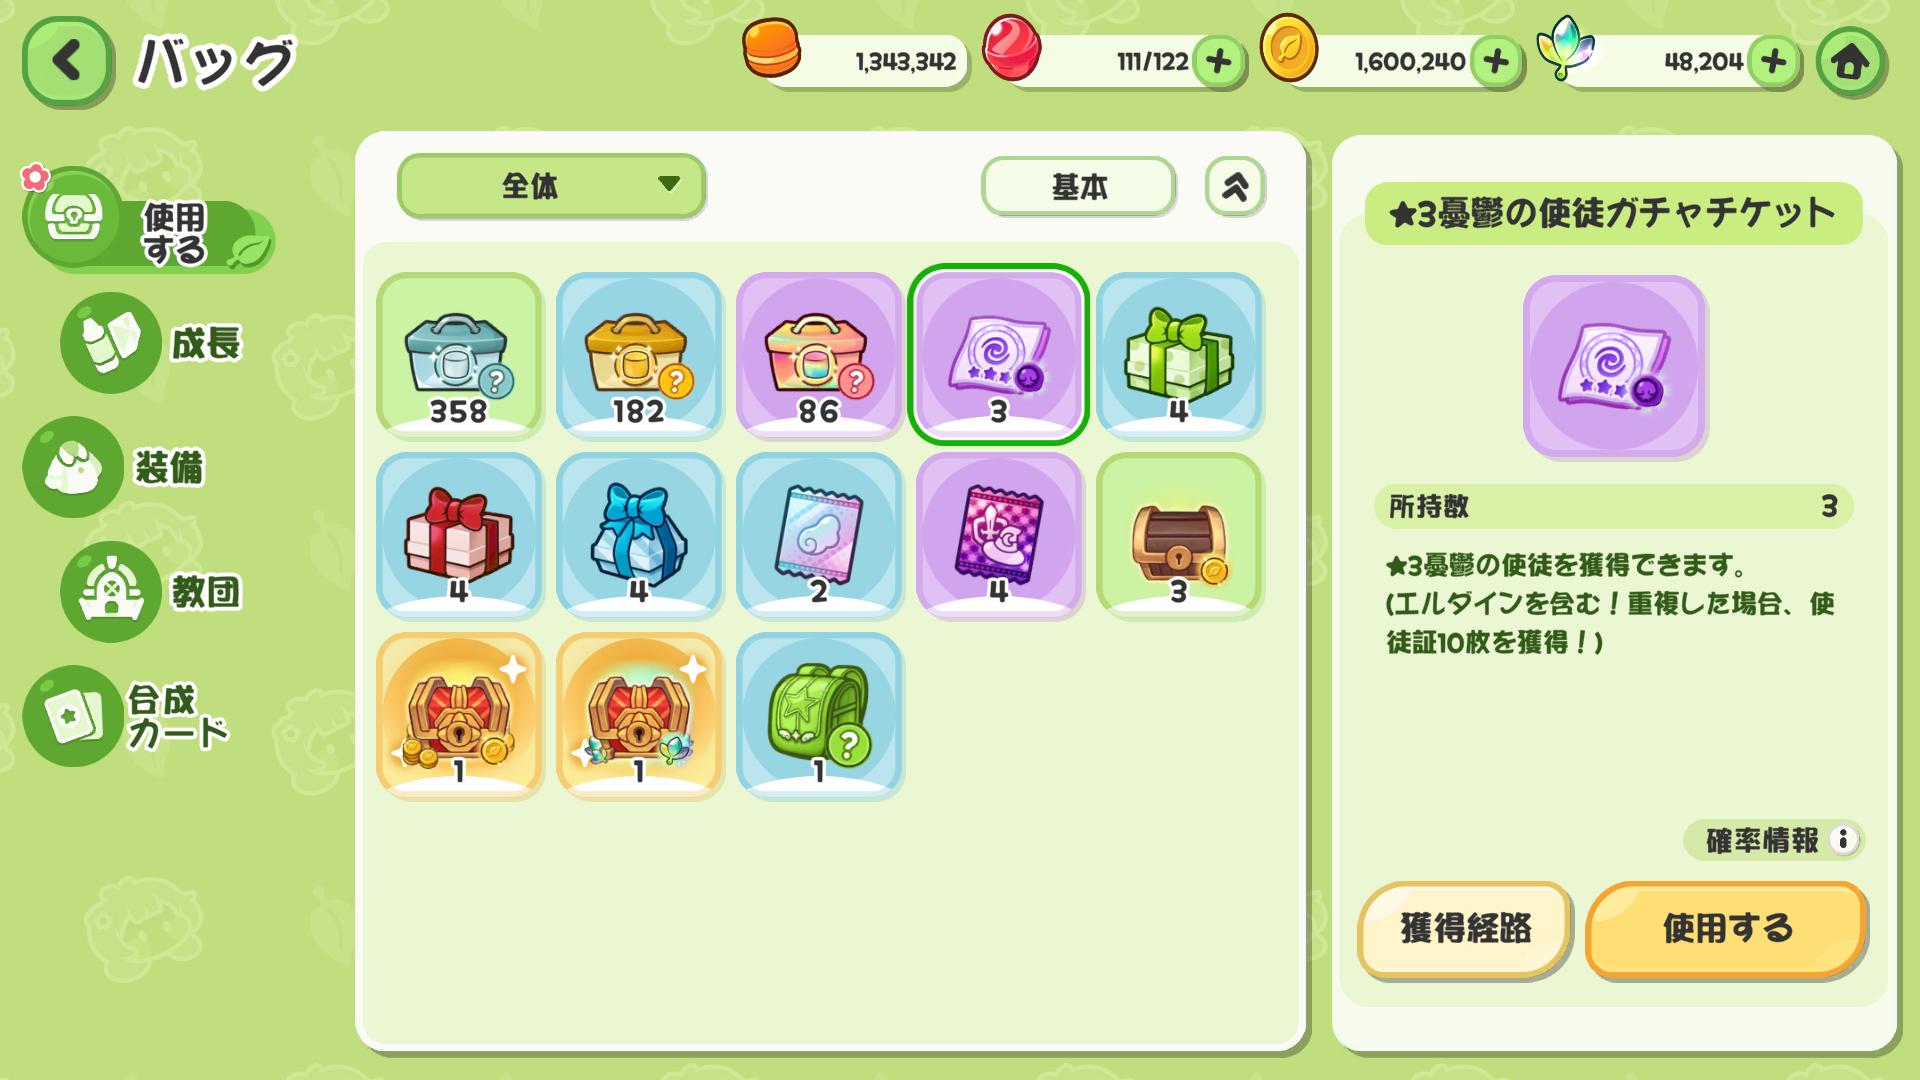Screen dimensions: 1920x1080
Task: Add crystal gems with plus button
Action: [1773, 62]
